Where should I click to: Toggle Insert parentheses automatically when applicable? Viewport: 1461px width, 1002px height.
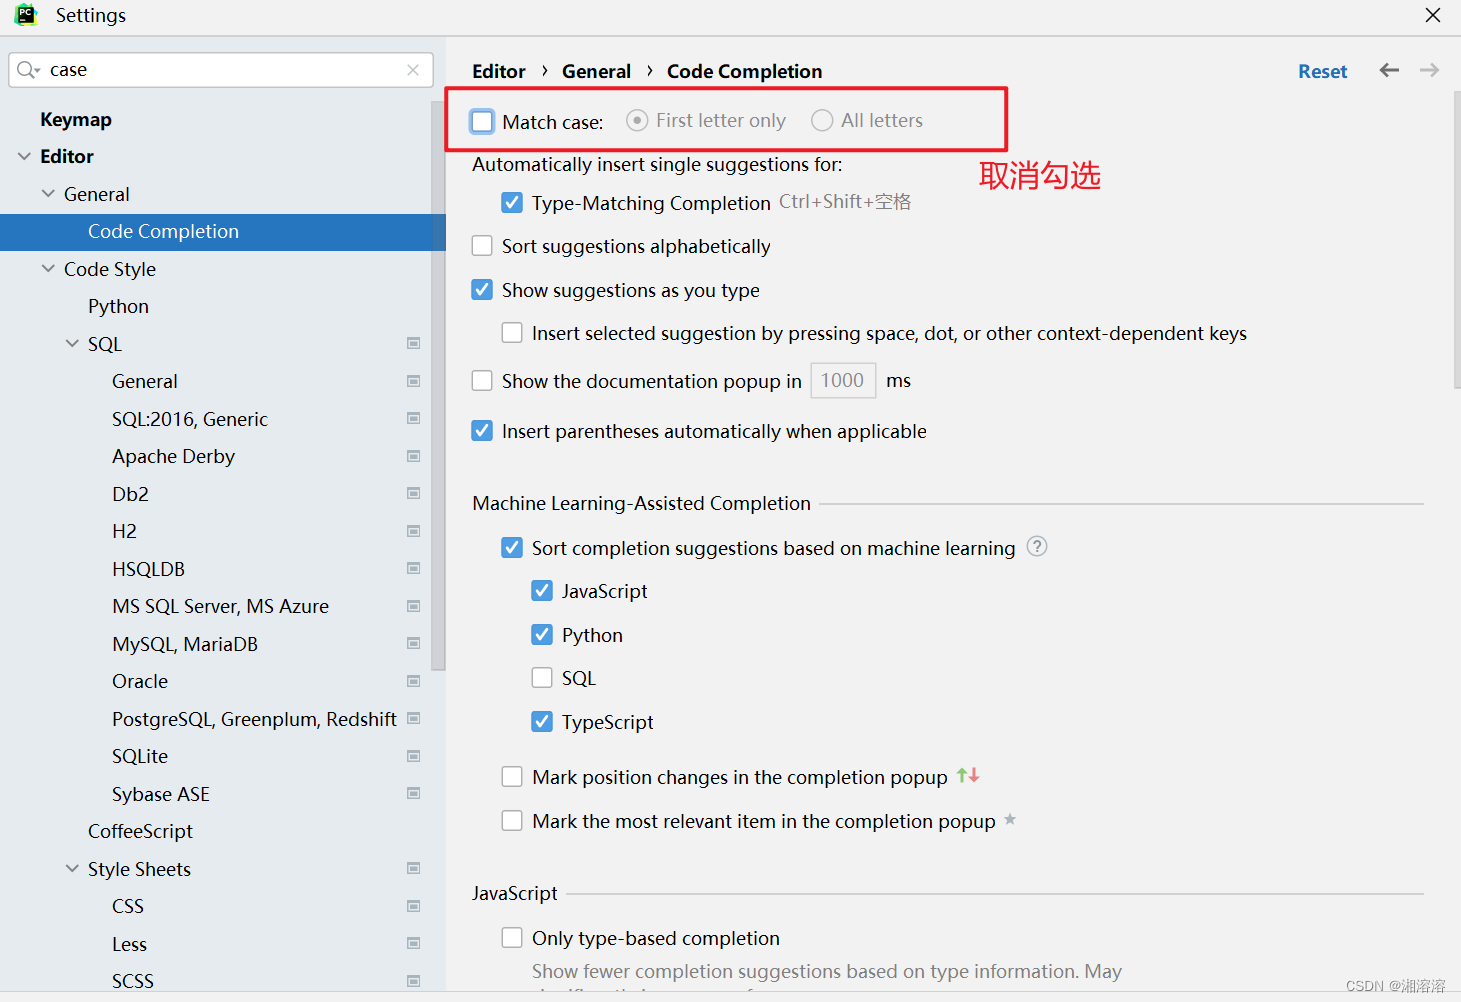pos(482,431)
